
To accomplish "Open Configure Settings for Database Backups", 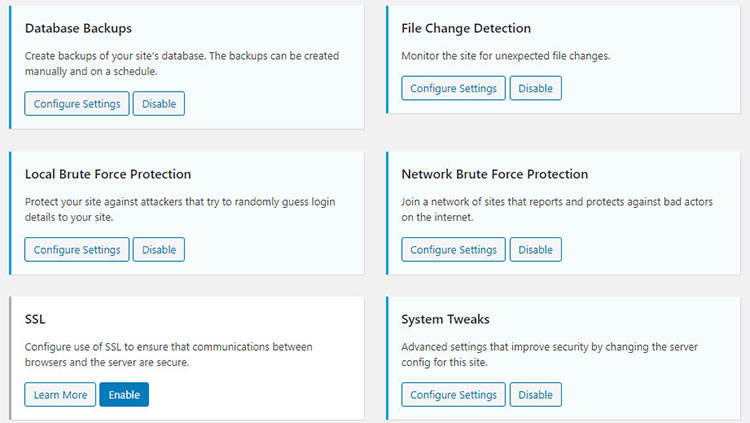I will pos(77,104).
